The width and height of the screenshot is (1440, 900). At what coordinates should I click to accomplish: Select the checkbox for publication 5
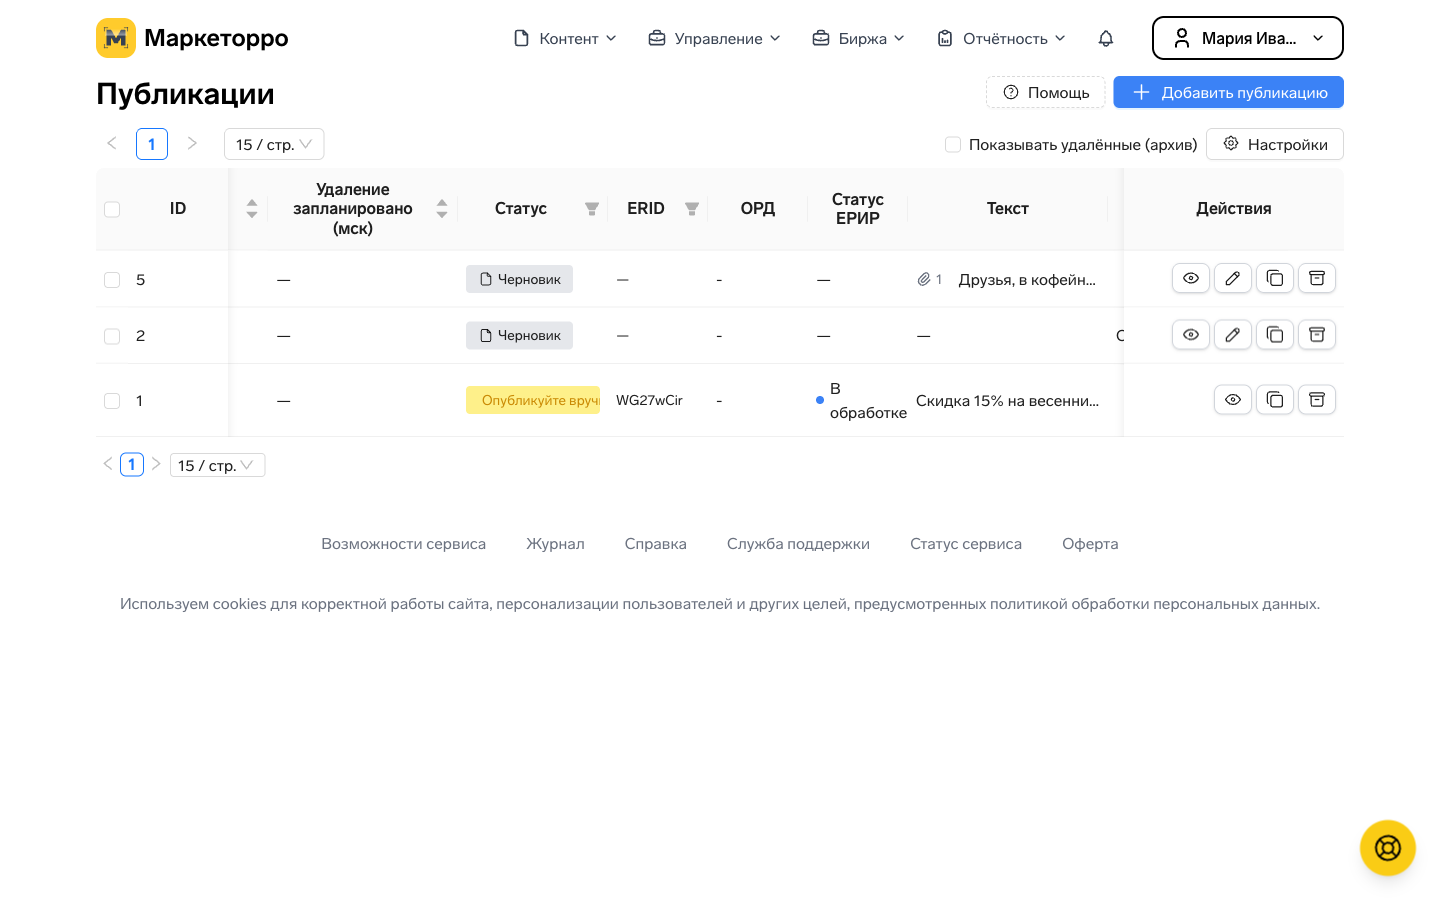click(112, 280)
